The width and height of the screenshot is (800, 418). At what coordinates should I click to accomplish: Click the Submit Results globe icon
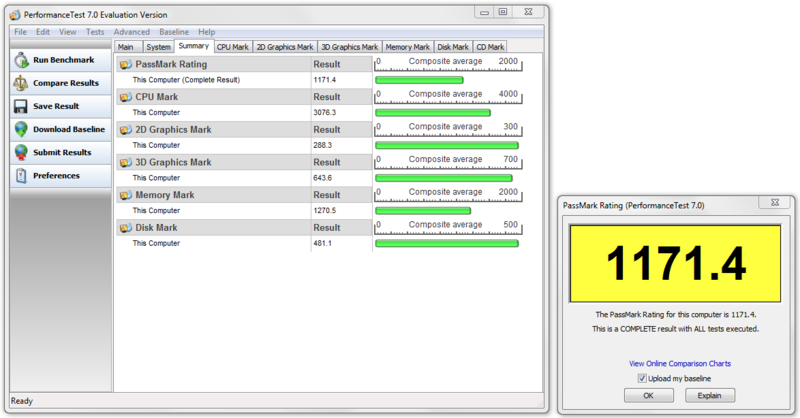[21, 152]
